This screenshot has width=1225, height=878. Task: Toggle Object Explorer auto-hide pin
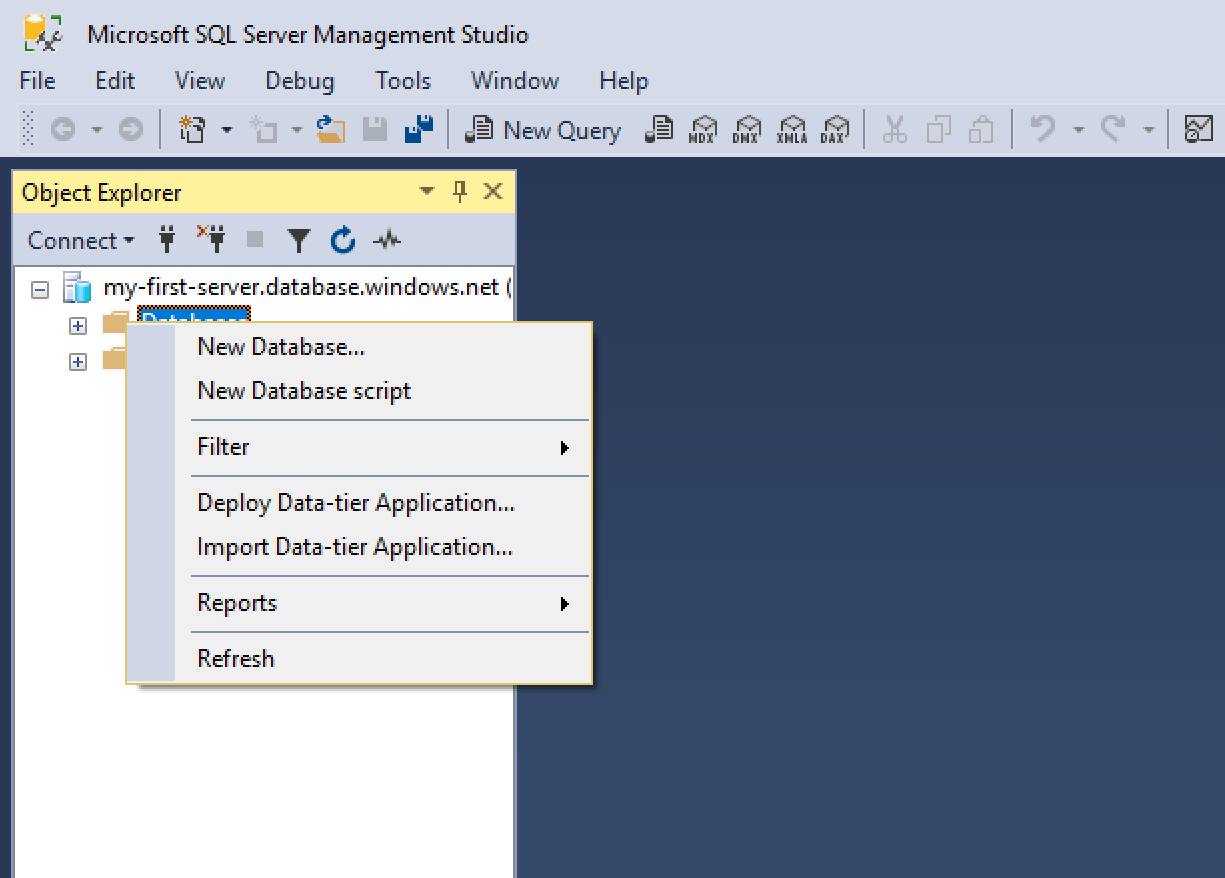[x=460, y=192]
